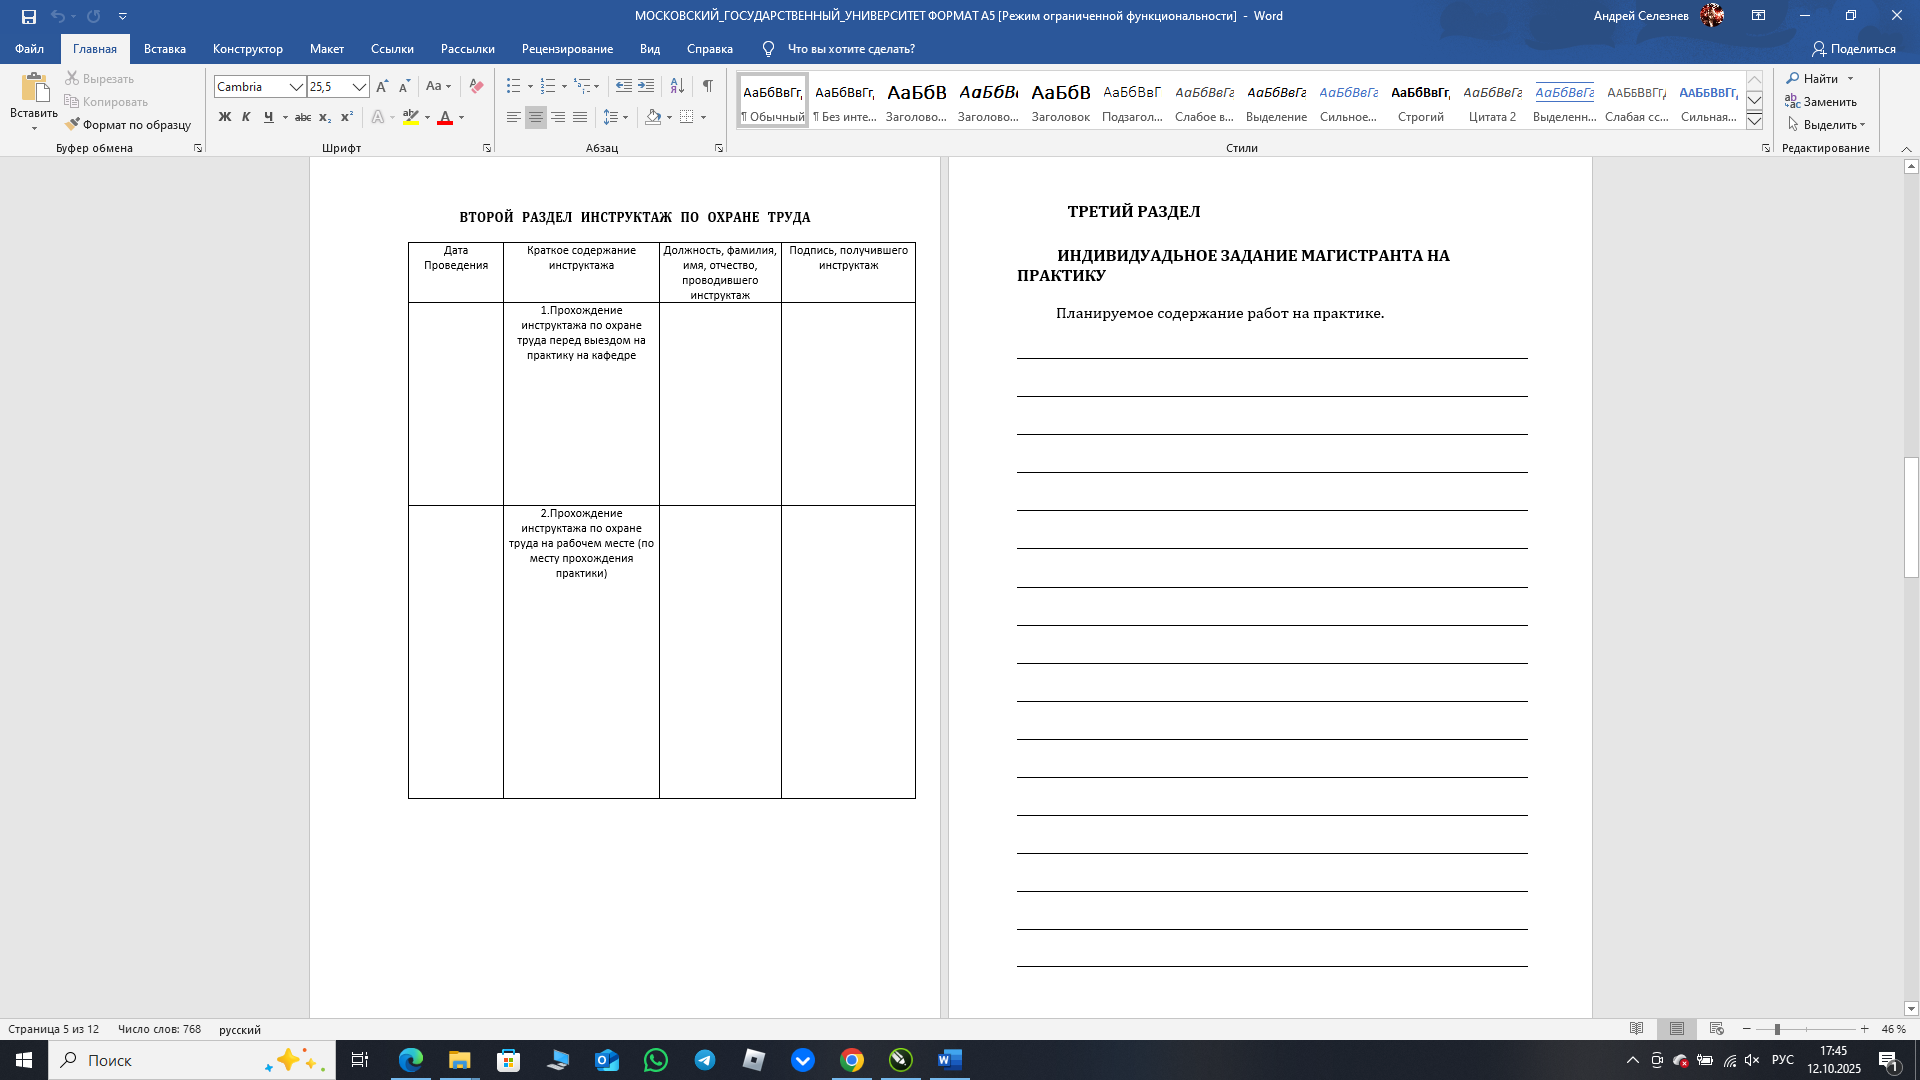Click the Format Painter brush icon

pyautogui.click(x=72, y=125)
